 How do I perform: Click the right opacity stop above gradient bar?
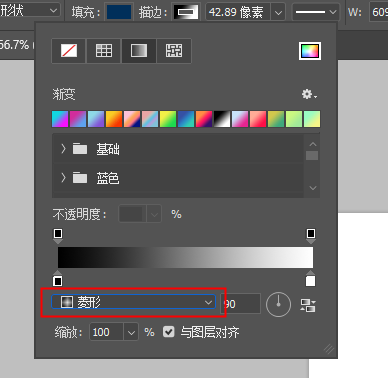click(x=311, y=235)
